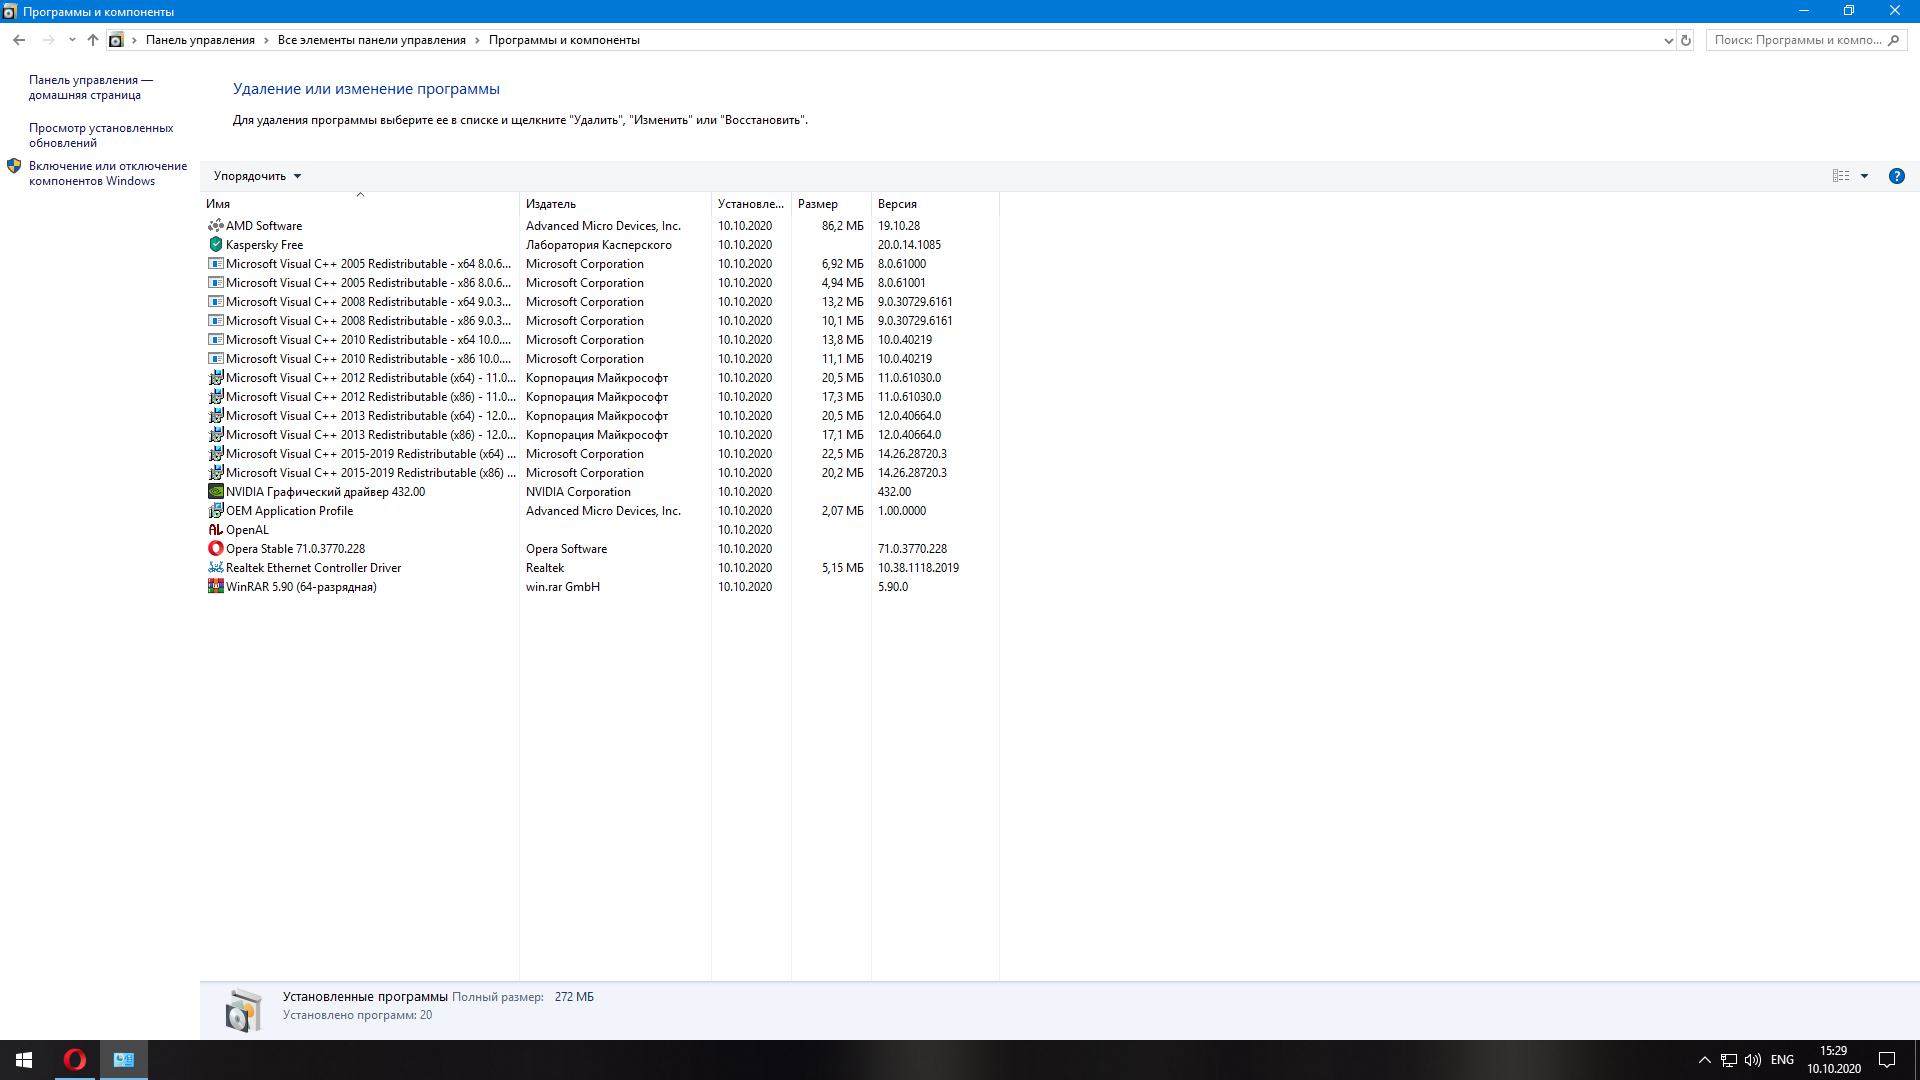
Task: Open the help question mark icon
Action: click(1896, 176)
